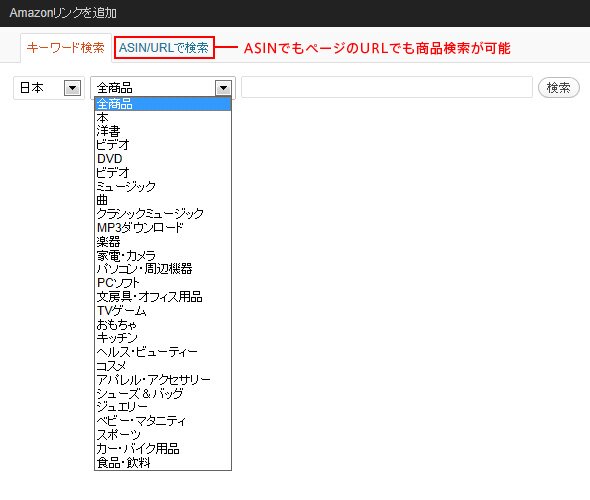Viewport: 590px width, 500px height.
Task: Click the keyword search input field
Action: [x=387, y=87]
